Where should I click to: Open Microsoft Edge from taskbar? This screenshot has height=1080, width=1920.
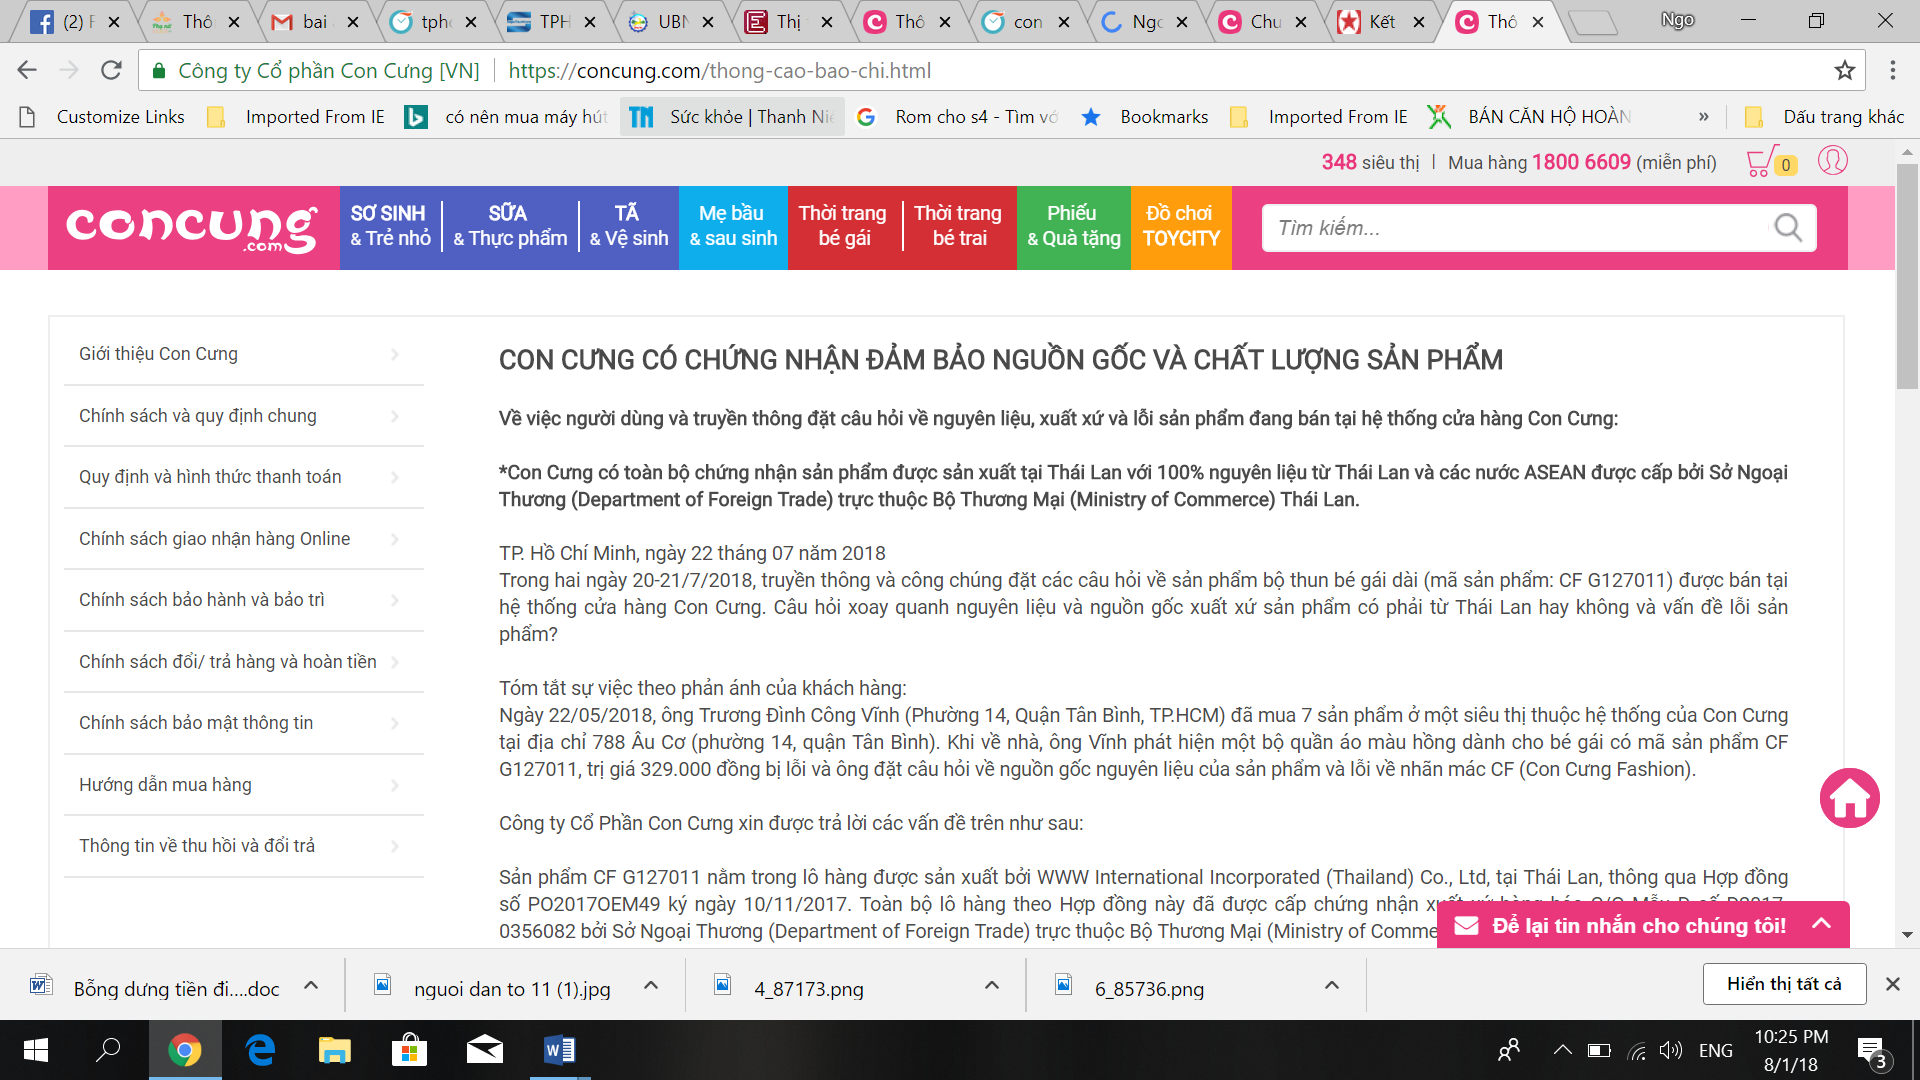[x=260, y=1050]
